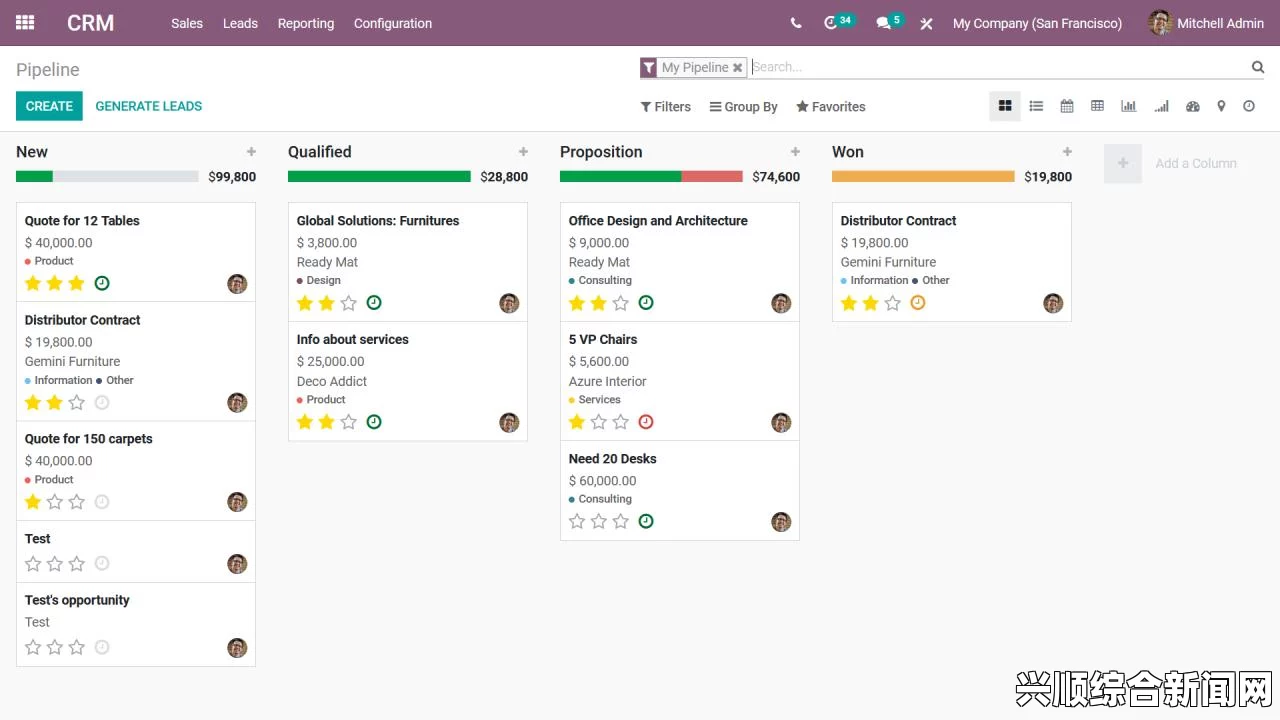Image resolution: width=1280 pixels, height=720 pixels.
Task: Click GENERATE LEADS button
Action: click(149, 106)
